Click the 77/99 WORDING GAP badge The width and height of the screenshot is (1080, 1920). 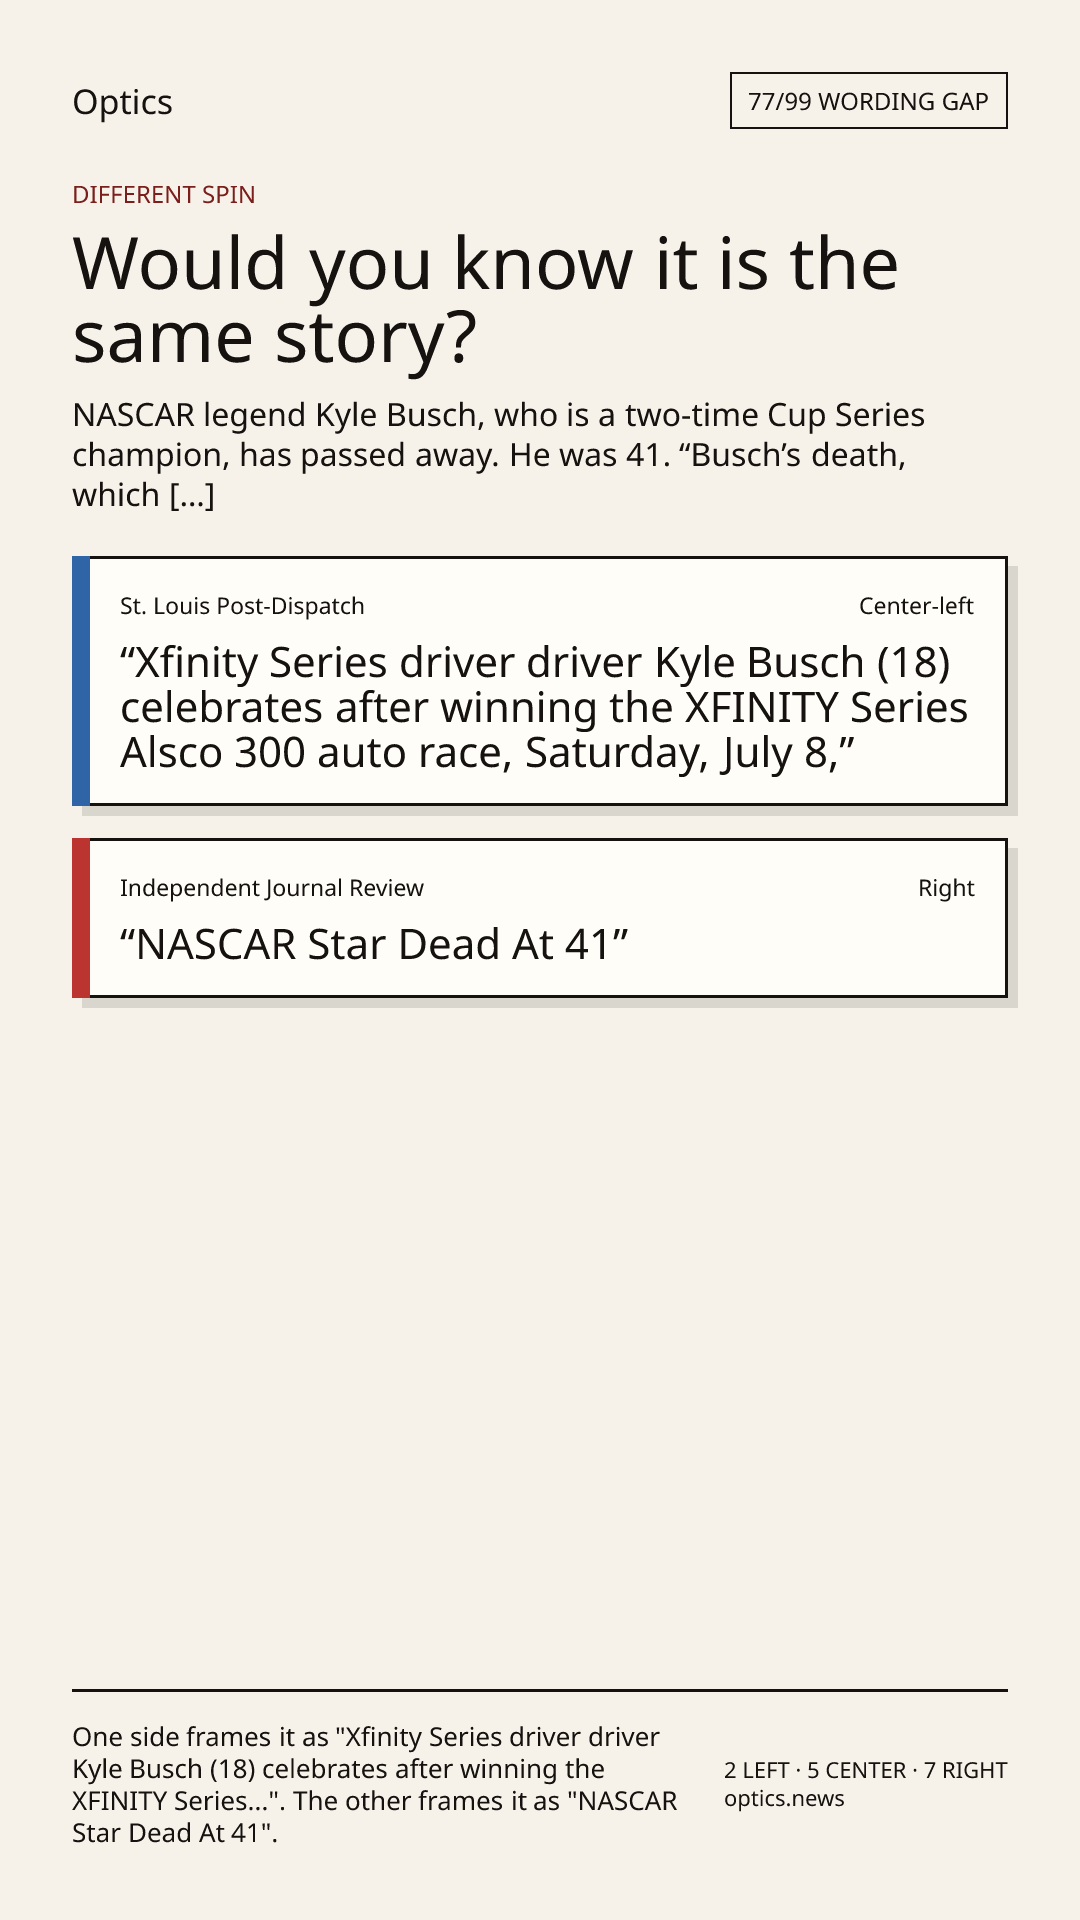point(868,101)
